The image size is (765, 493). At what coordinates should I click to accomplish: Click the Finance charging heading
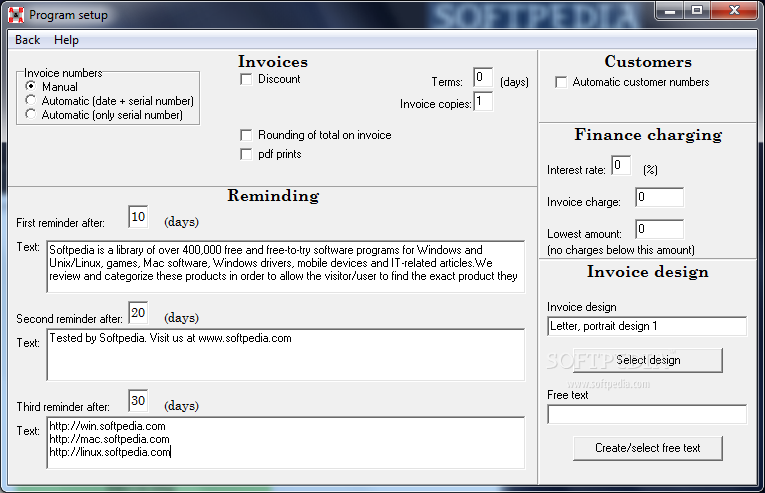coord(648,135)
